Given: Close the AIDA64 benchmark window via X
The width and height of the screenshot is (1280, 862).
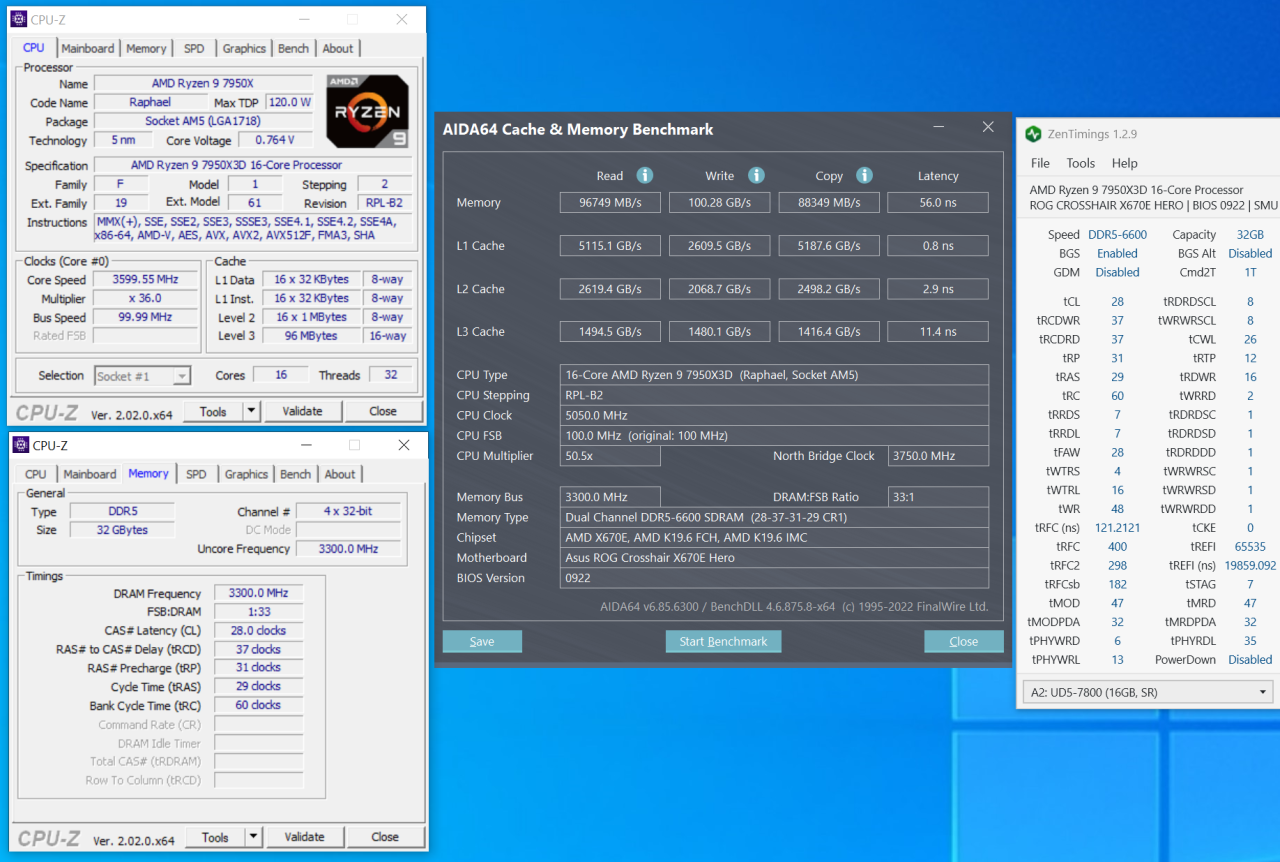Looking at the screenshot, I should 988,128.
